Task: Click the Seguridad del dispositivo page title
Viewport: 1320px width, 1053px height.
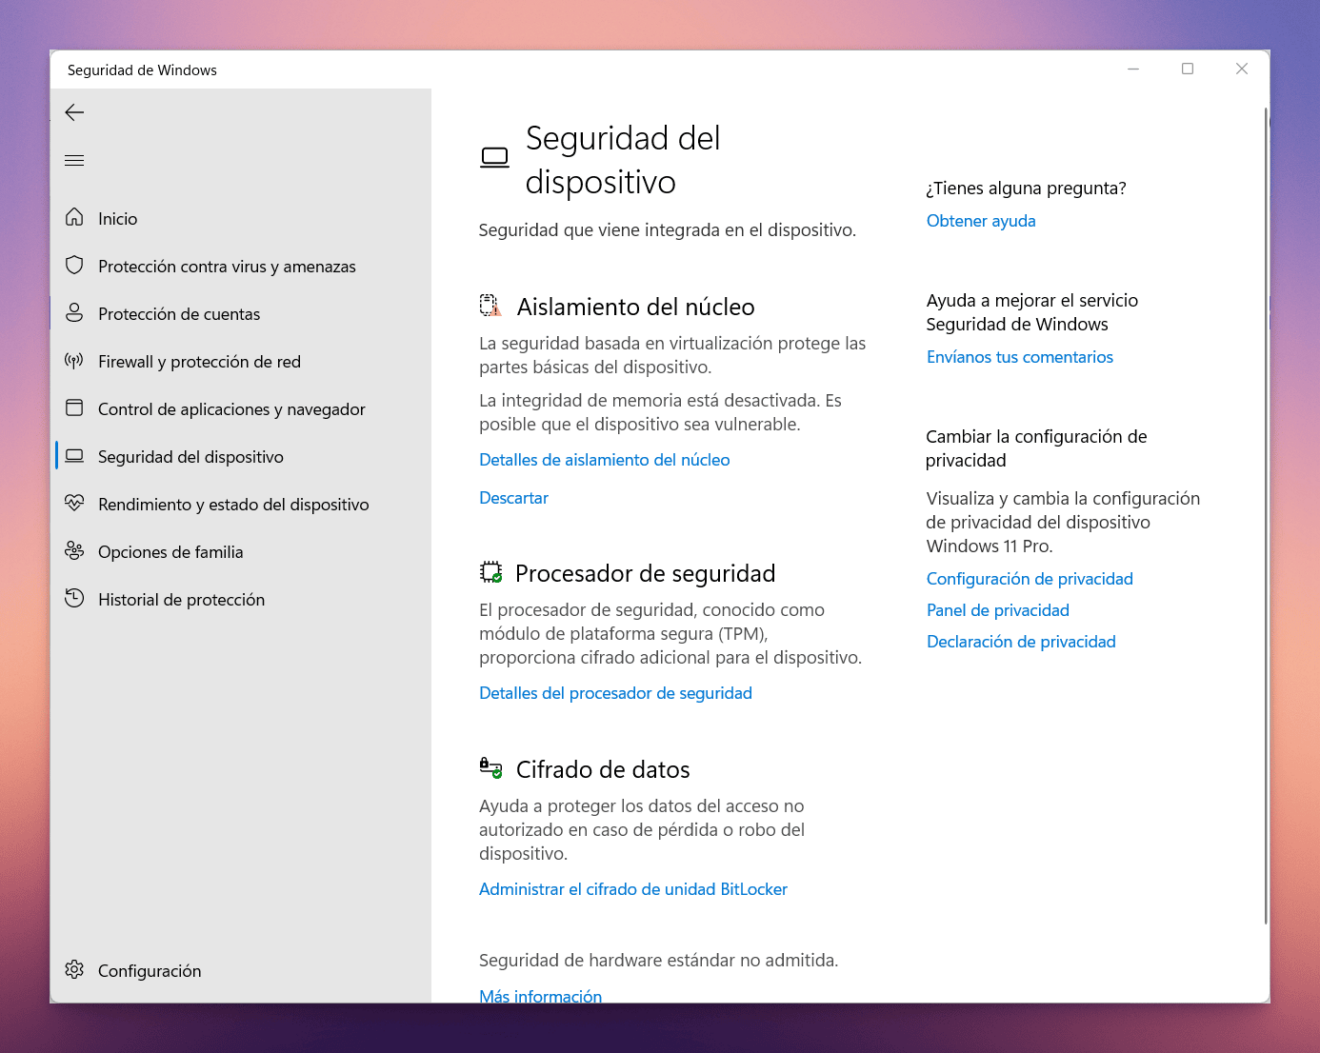Action: click(x=622, y=160)
